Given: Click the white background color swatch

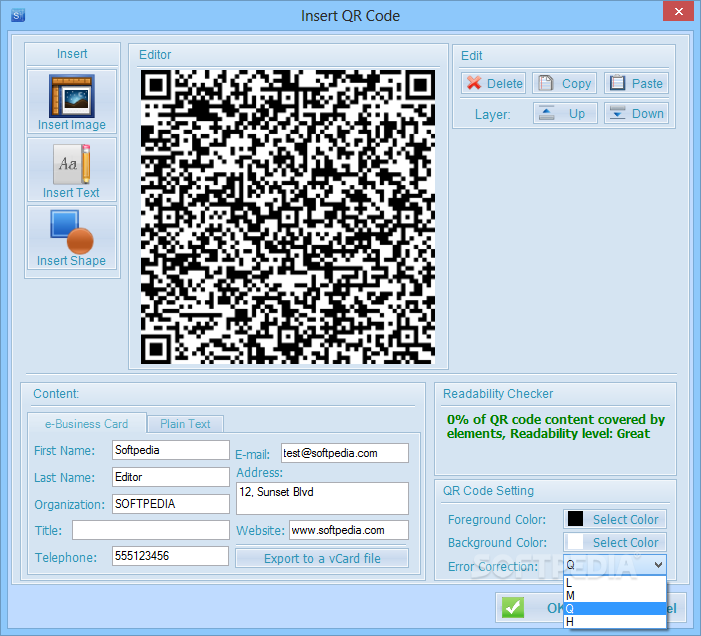Looking at the screenshot, I should (575, 542).
